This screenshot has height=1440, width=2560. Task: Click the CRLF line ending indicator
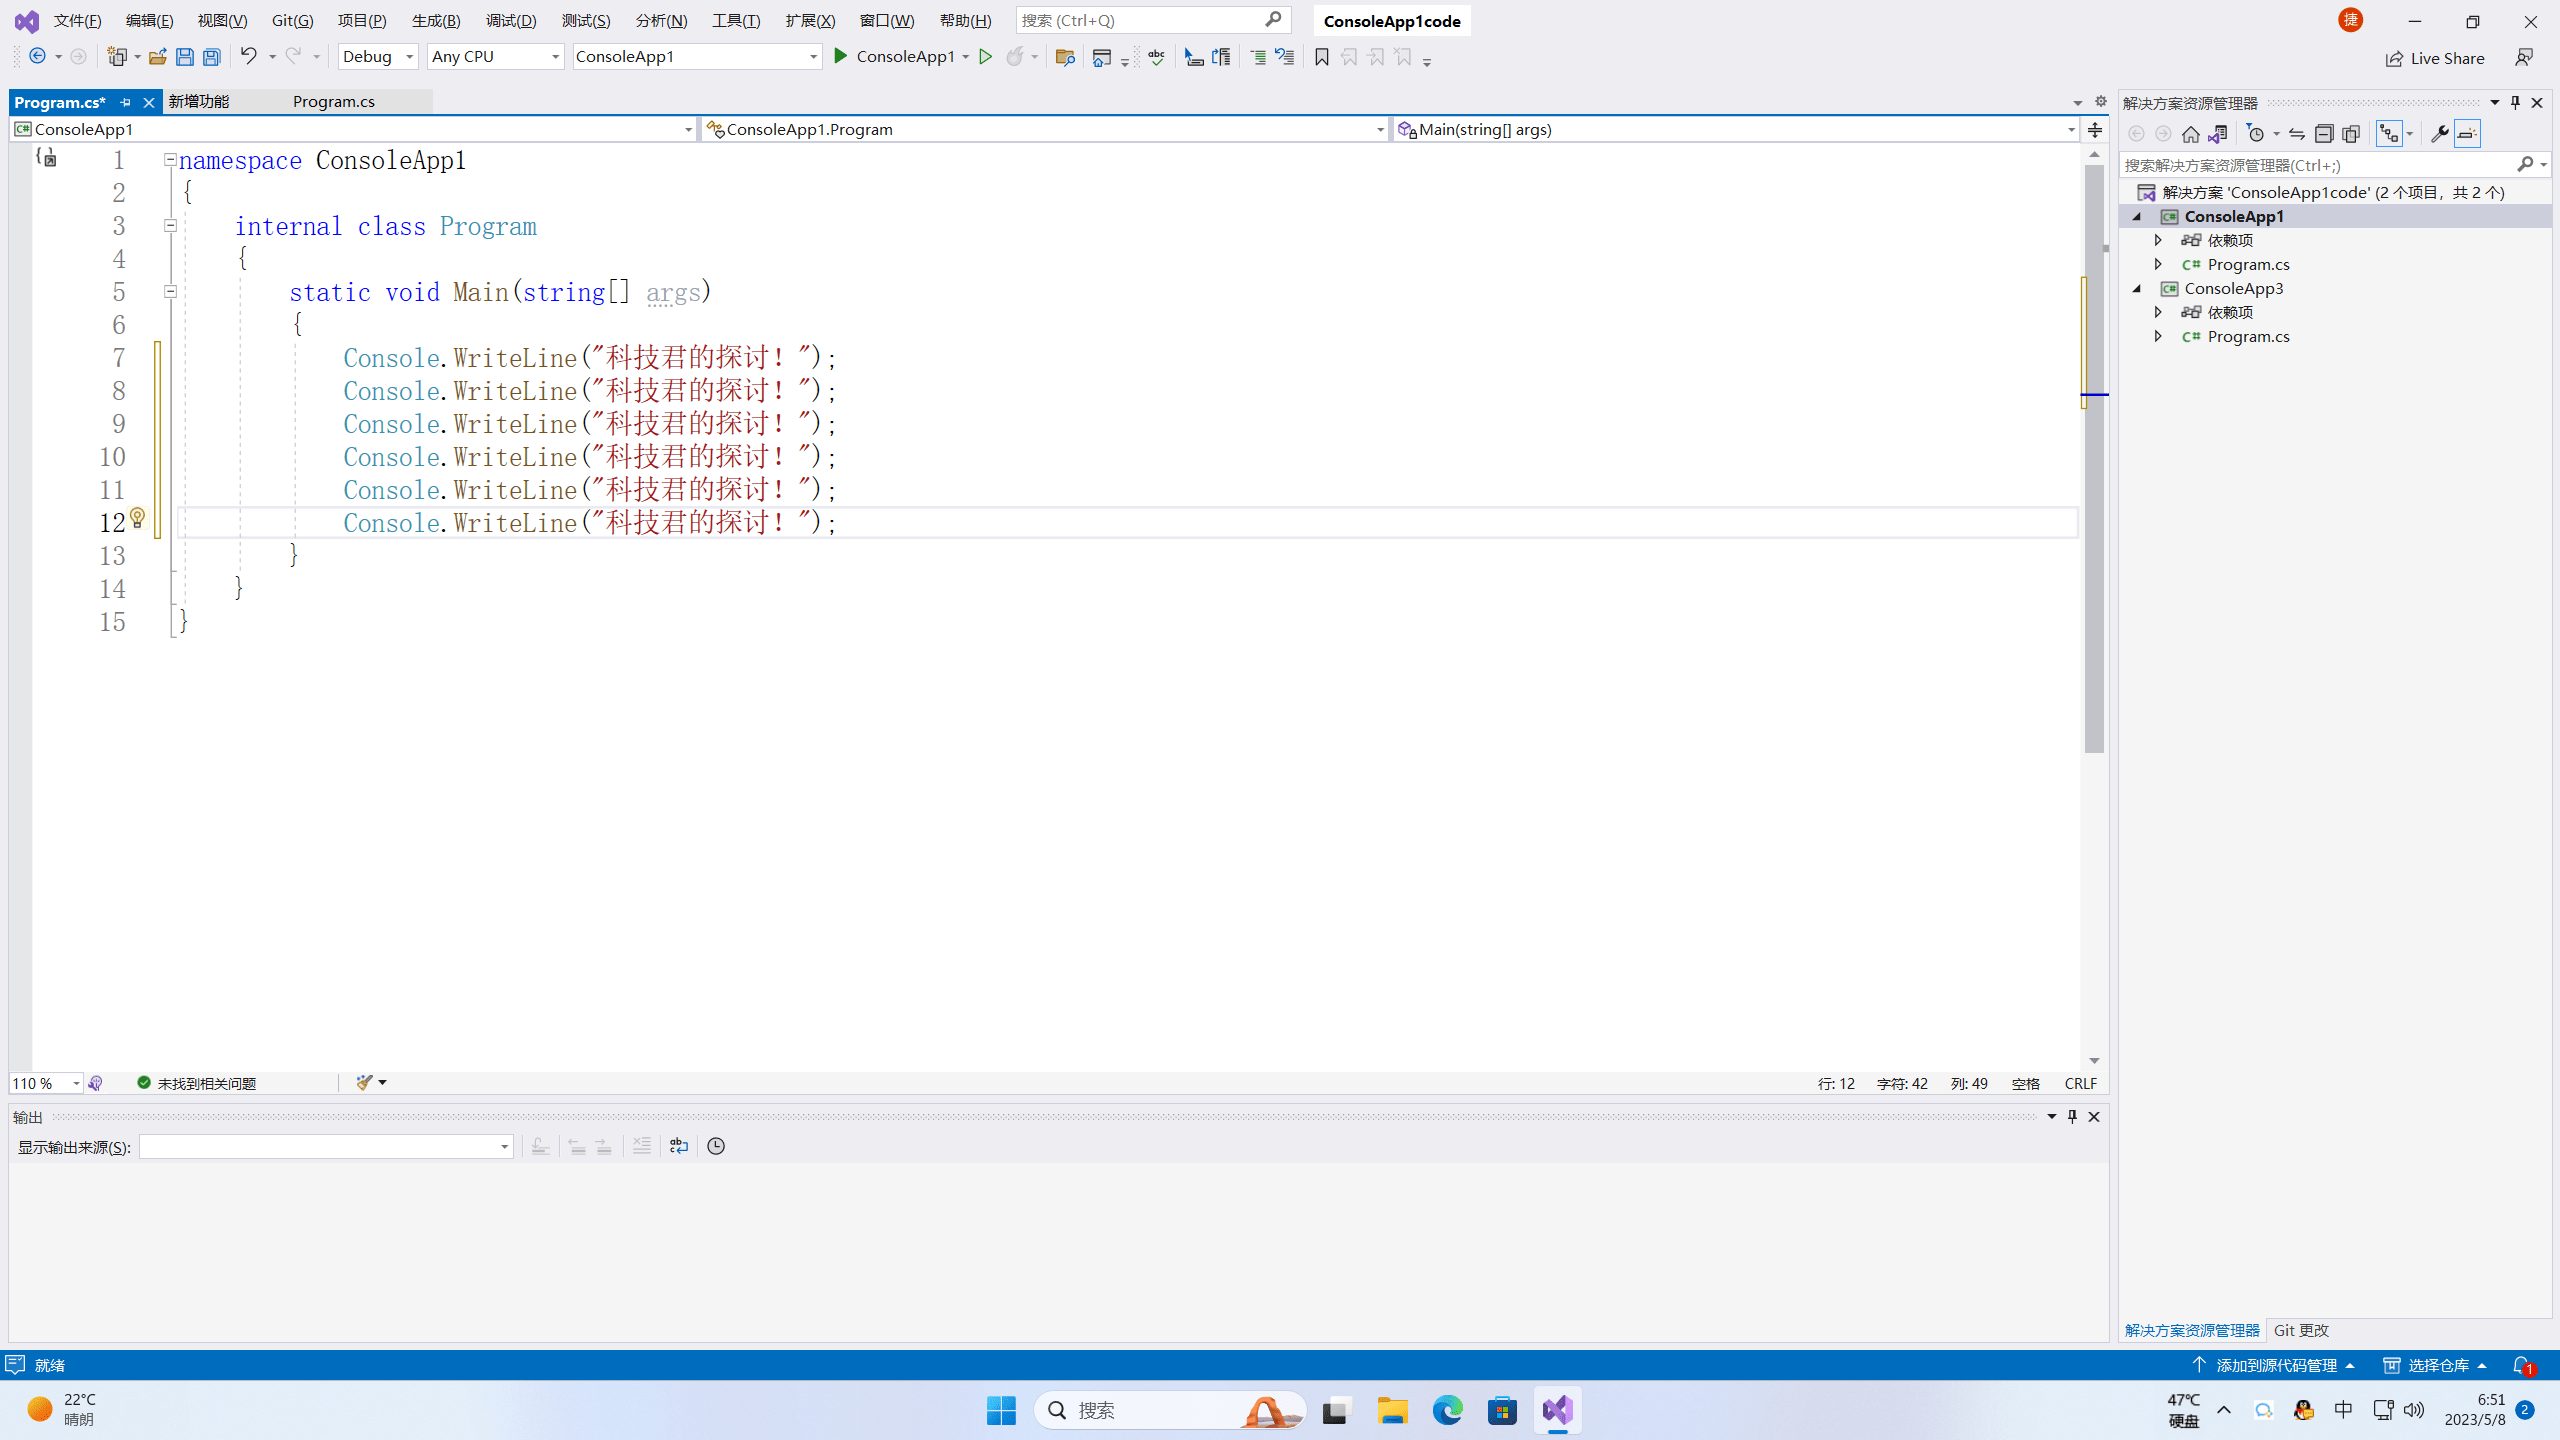(2081, 1083)
